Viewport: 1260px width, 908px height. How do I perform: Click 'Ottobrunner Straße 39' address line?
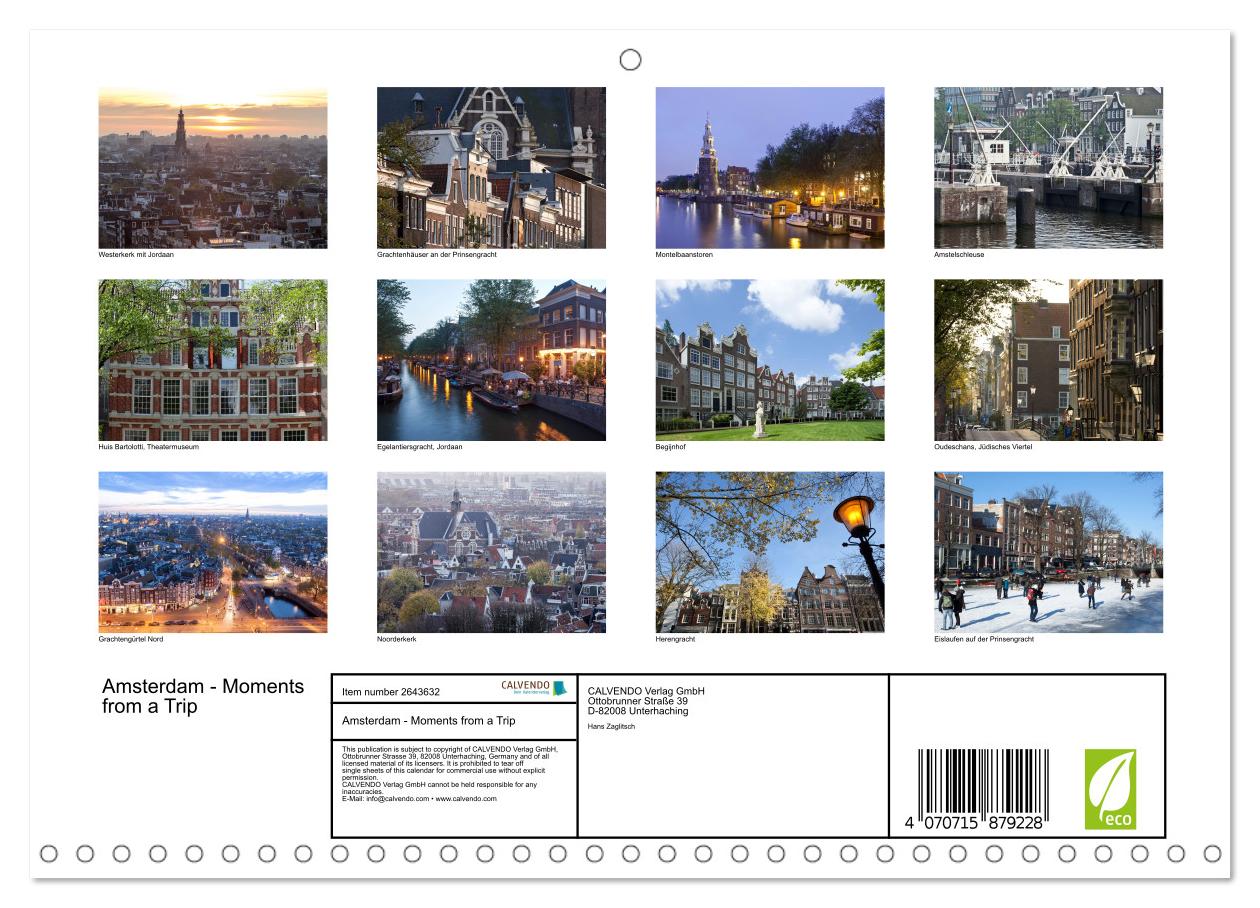(638, 701)
